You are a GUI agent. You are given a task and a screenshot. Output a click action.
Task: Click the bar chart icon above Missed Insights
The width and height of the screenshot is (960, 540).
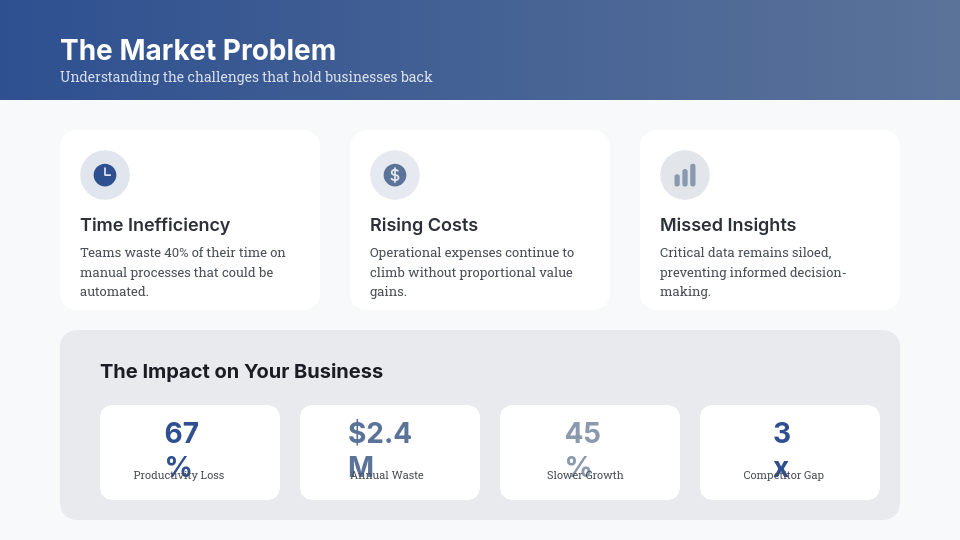(685, 175)
